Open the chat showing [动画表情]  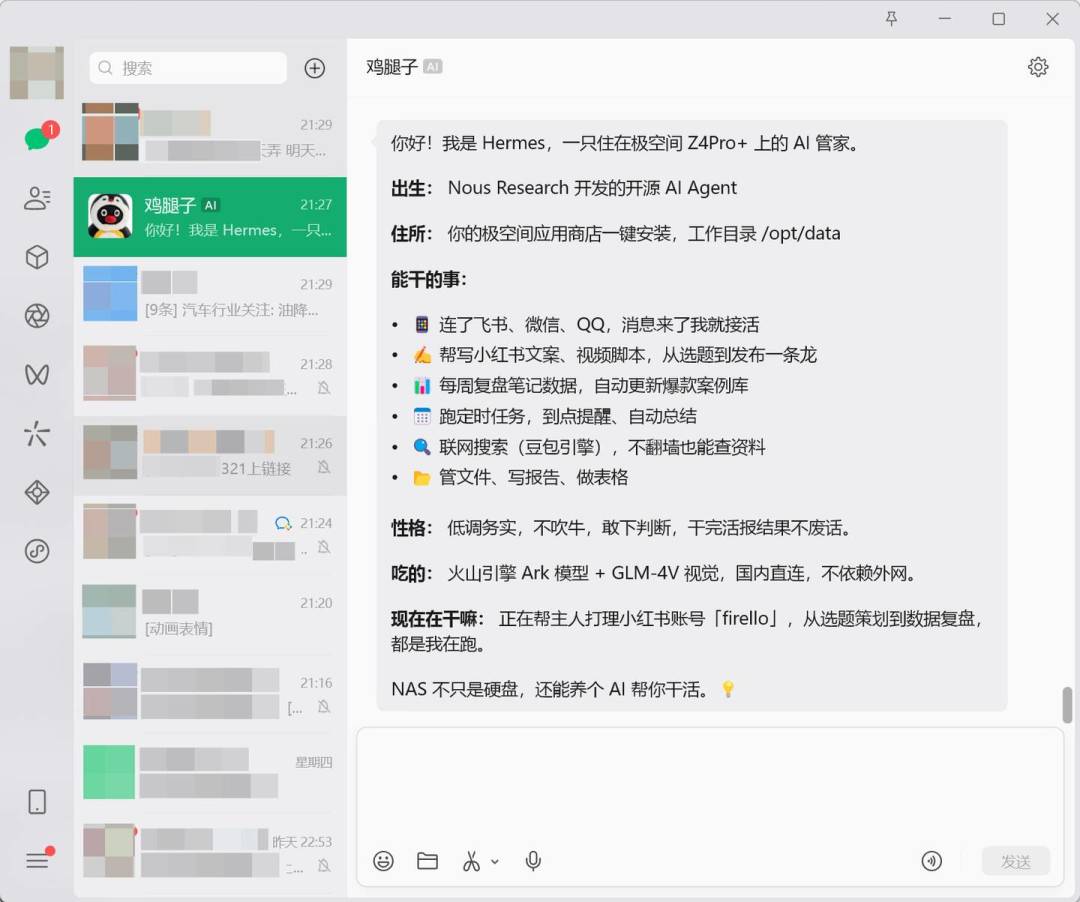pos(210,616)
